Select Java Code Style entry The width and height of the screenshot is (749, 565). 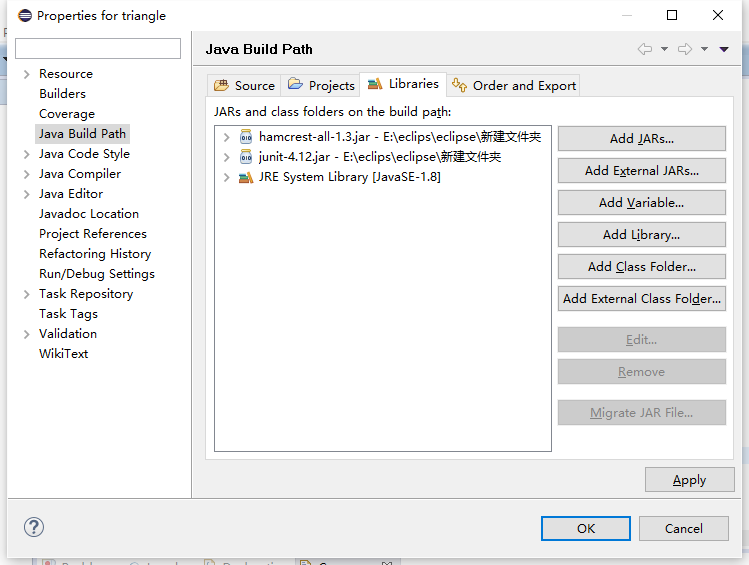coord(85,154)
